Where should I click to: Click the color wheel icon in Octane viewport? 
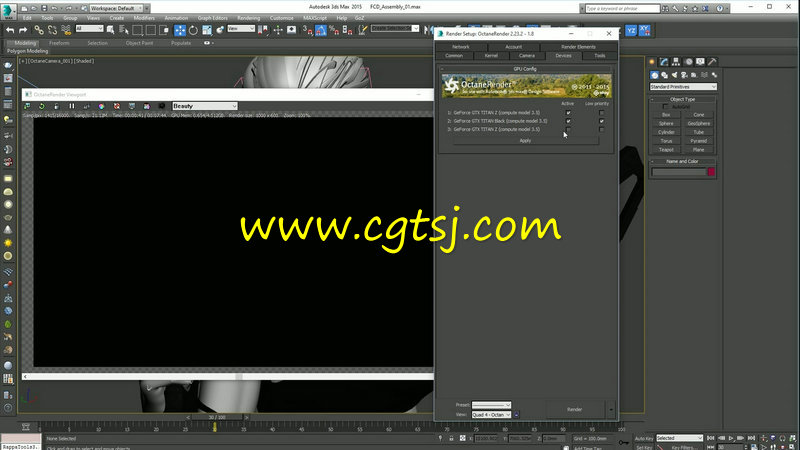(x=102, y=106)
